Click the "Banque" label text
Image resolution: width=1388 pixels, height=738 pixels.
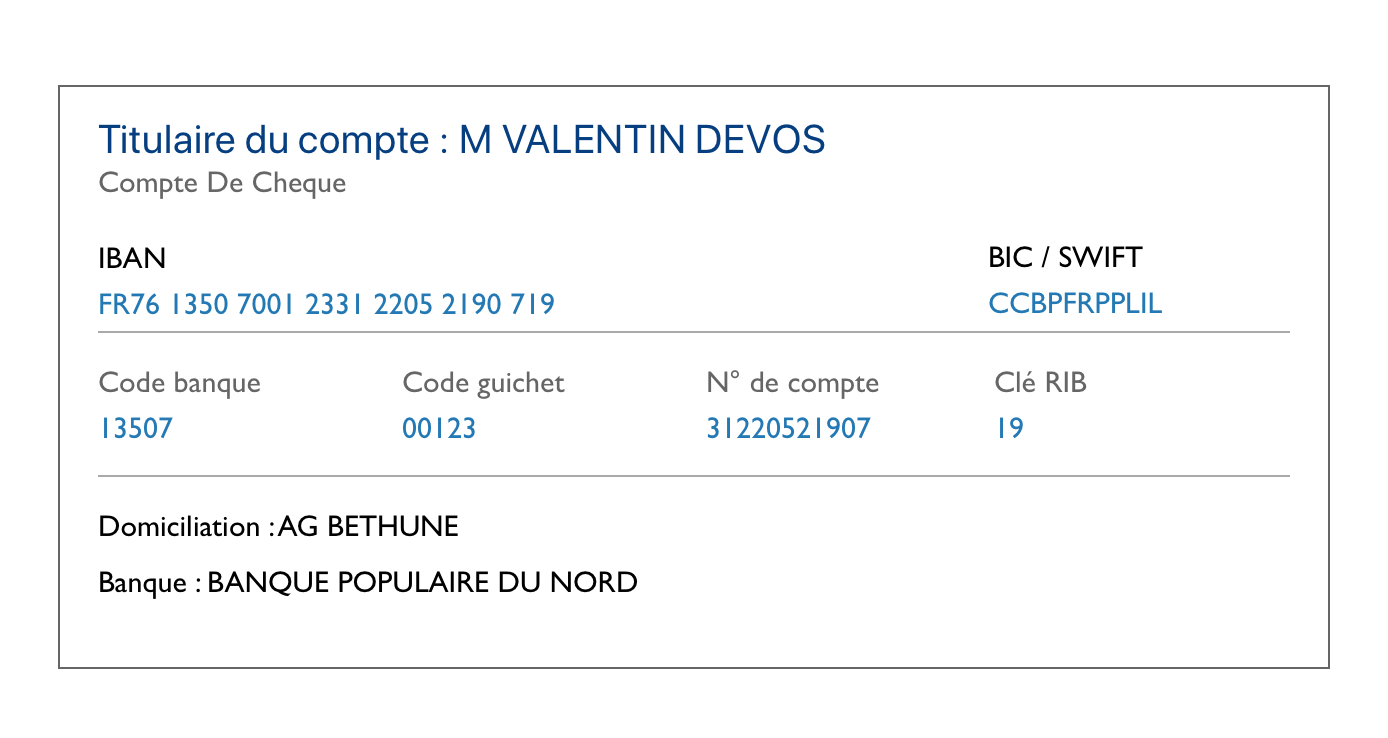pos(143,582)
